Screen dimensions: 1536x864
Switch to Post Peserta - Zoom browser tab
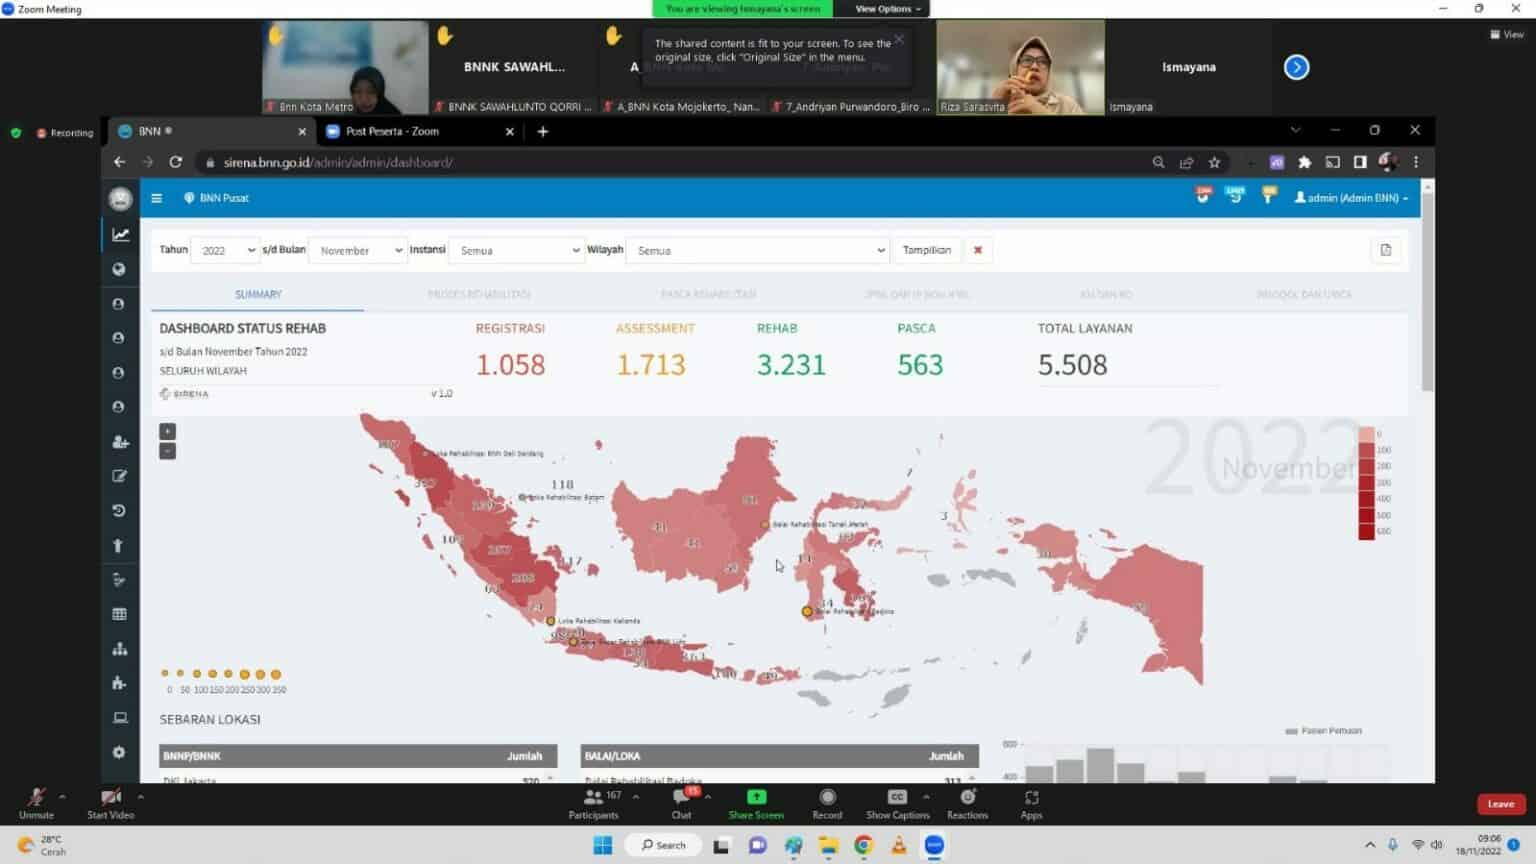(x=419, y=131)
